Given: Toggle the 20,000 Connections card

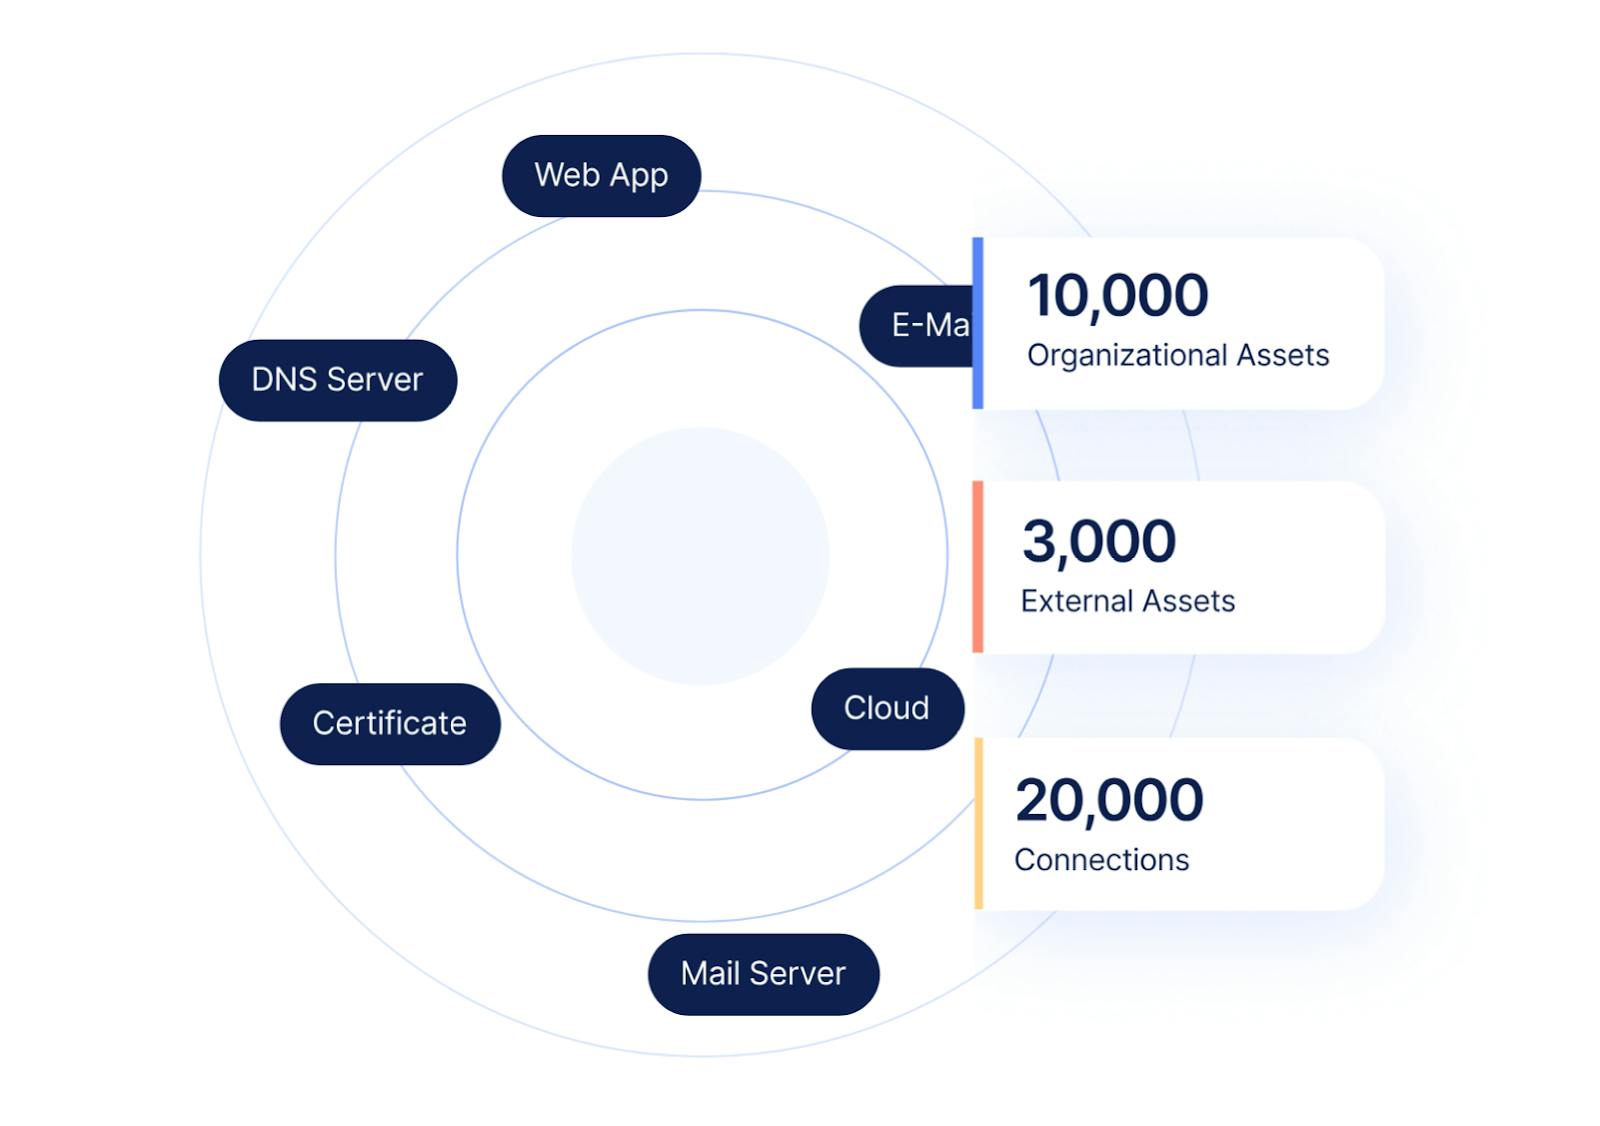Looking at the screenshot, I should point(1180,823).
